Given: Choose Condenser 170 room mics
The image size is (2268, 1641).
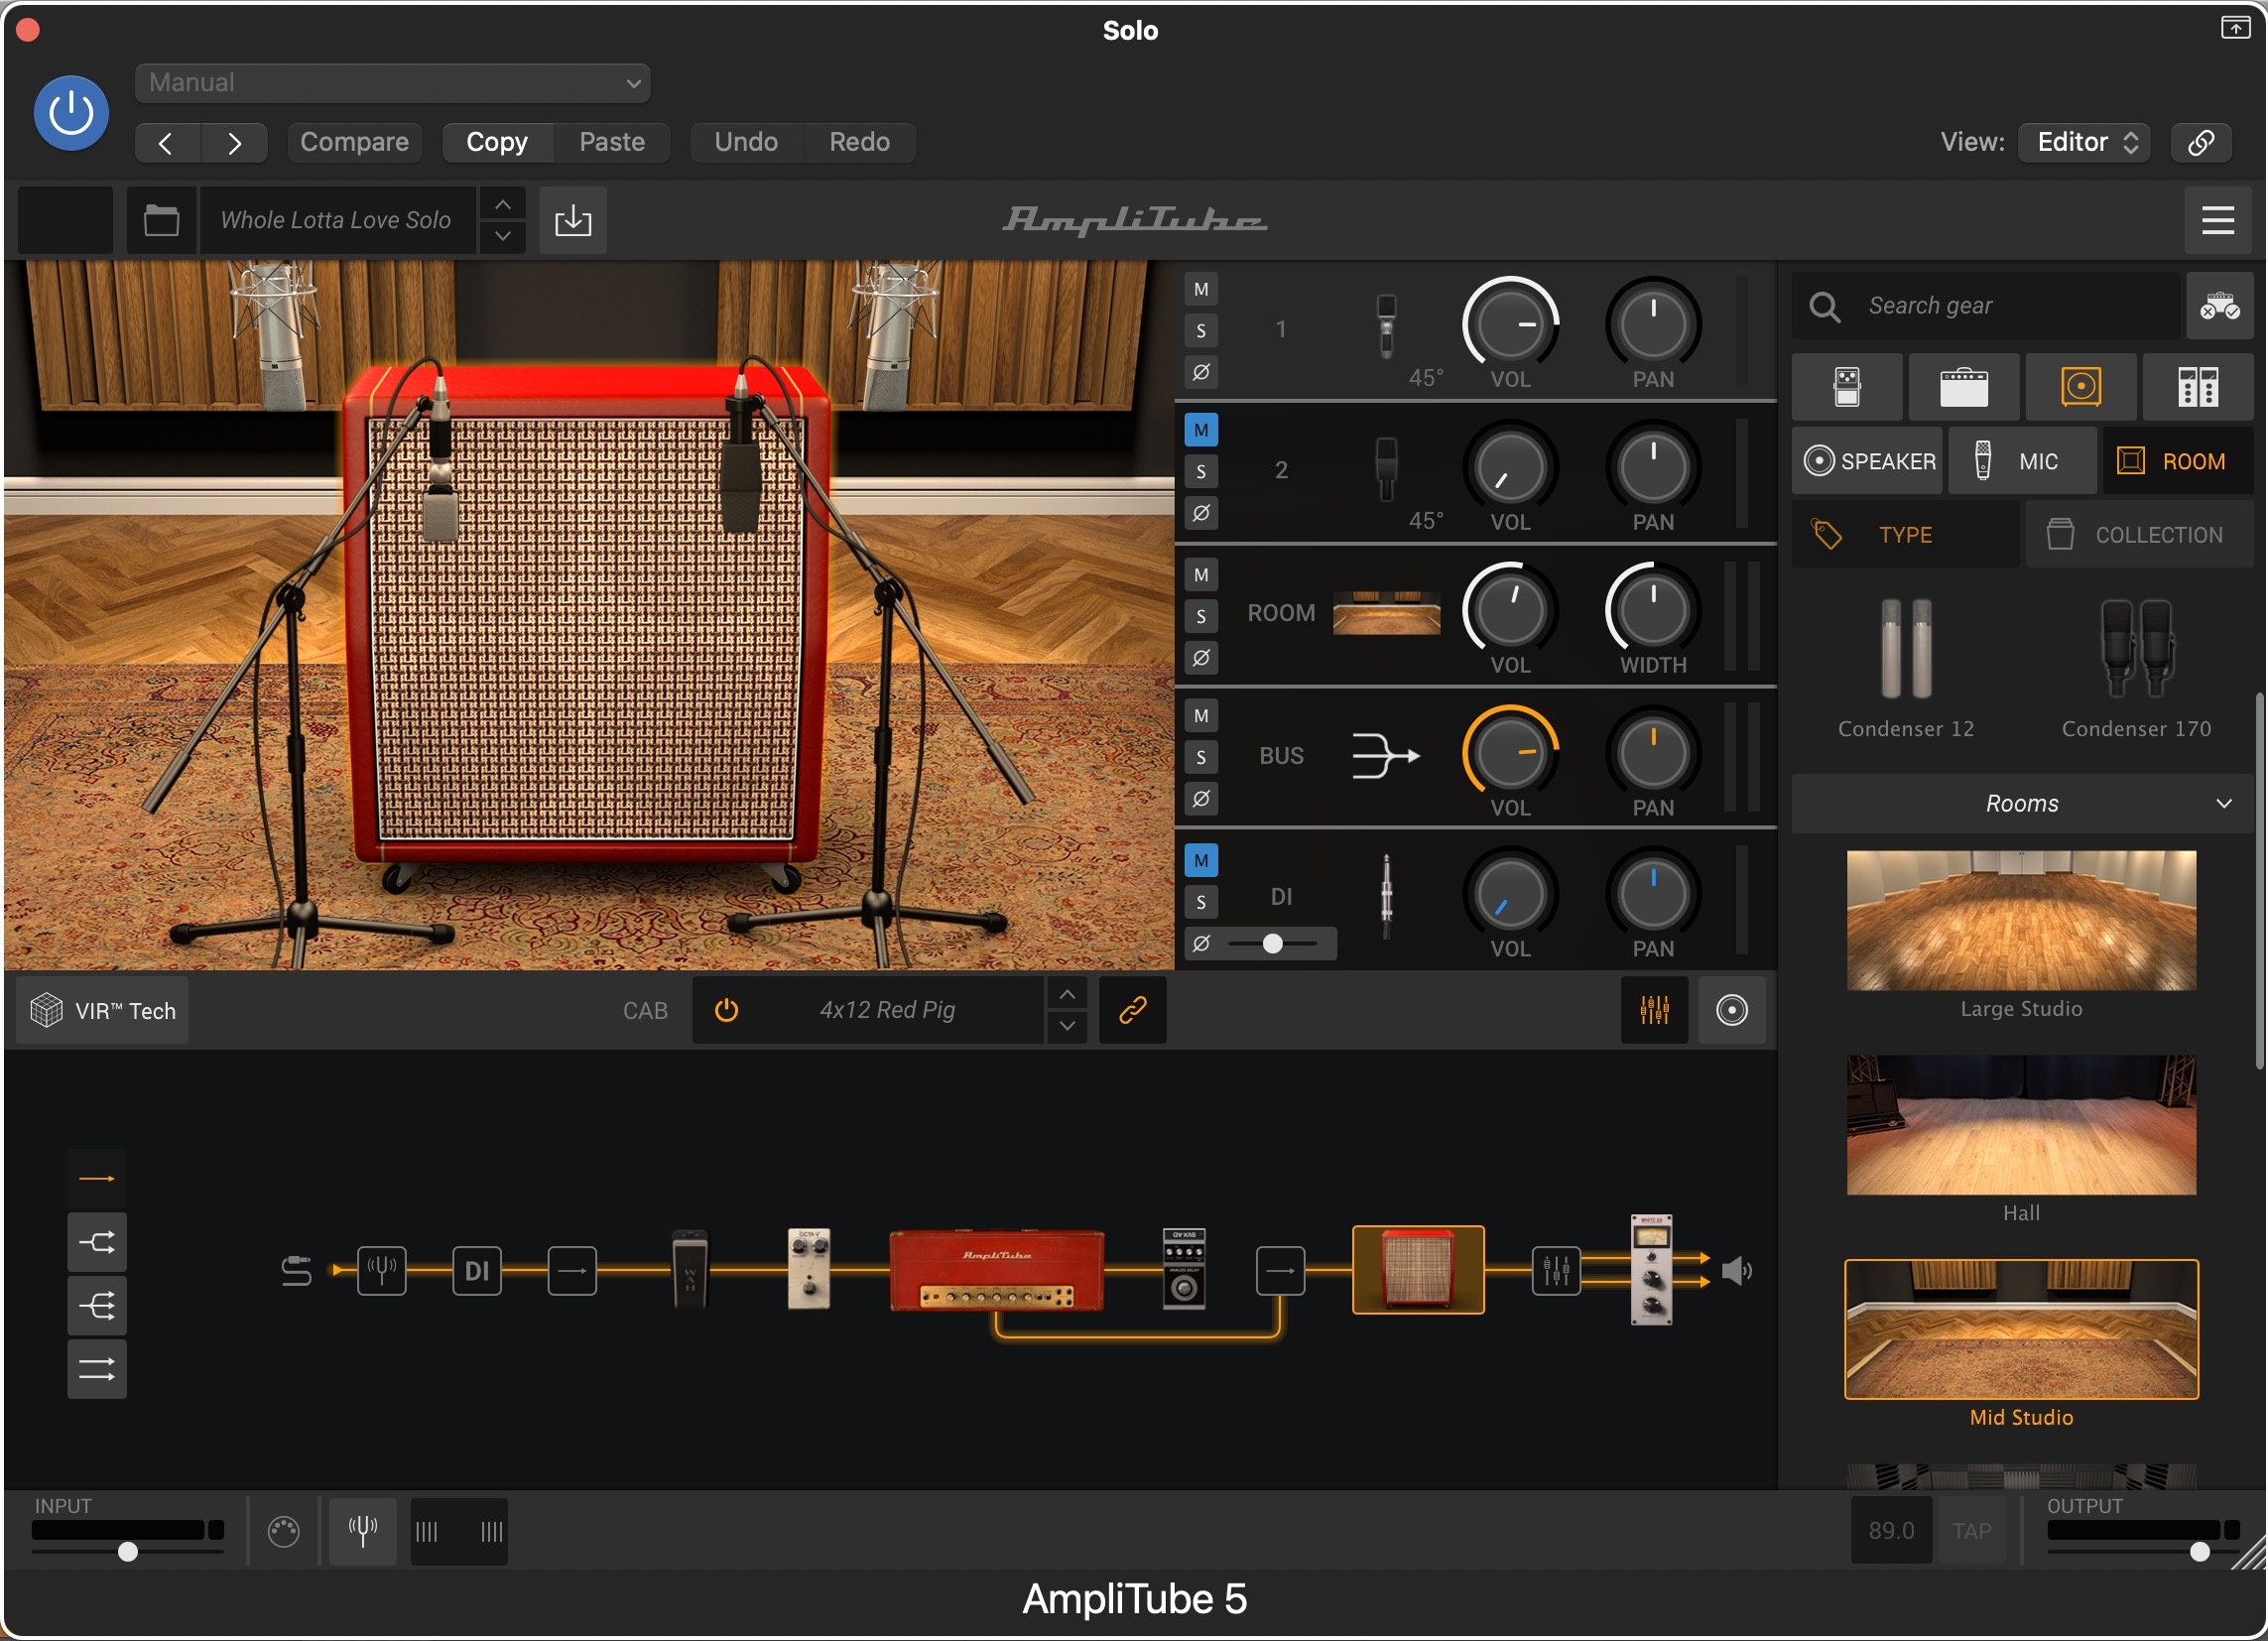Looking at the screenshot, I should pos(2136,668).
